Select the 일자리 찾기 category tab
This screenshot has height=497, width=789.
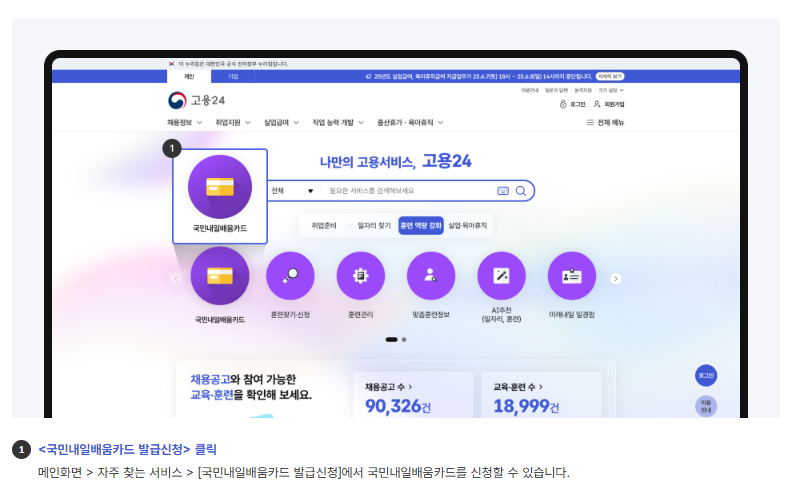(374, 226)
